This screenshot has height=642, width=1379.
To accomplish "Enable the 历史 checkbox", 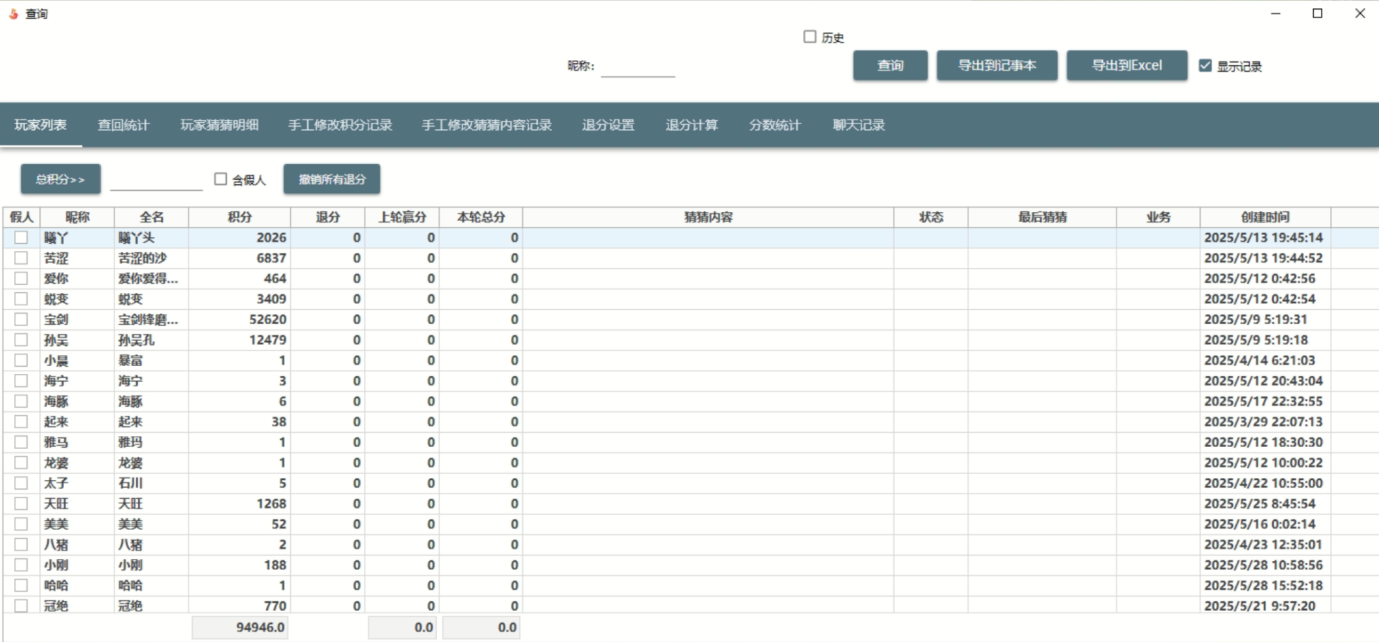I will 810,37.
